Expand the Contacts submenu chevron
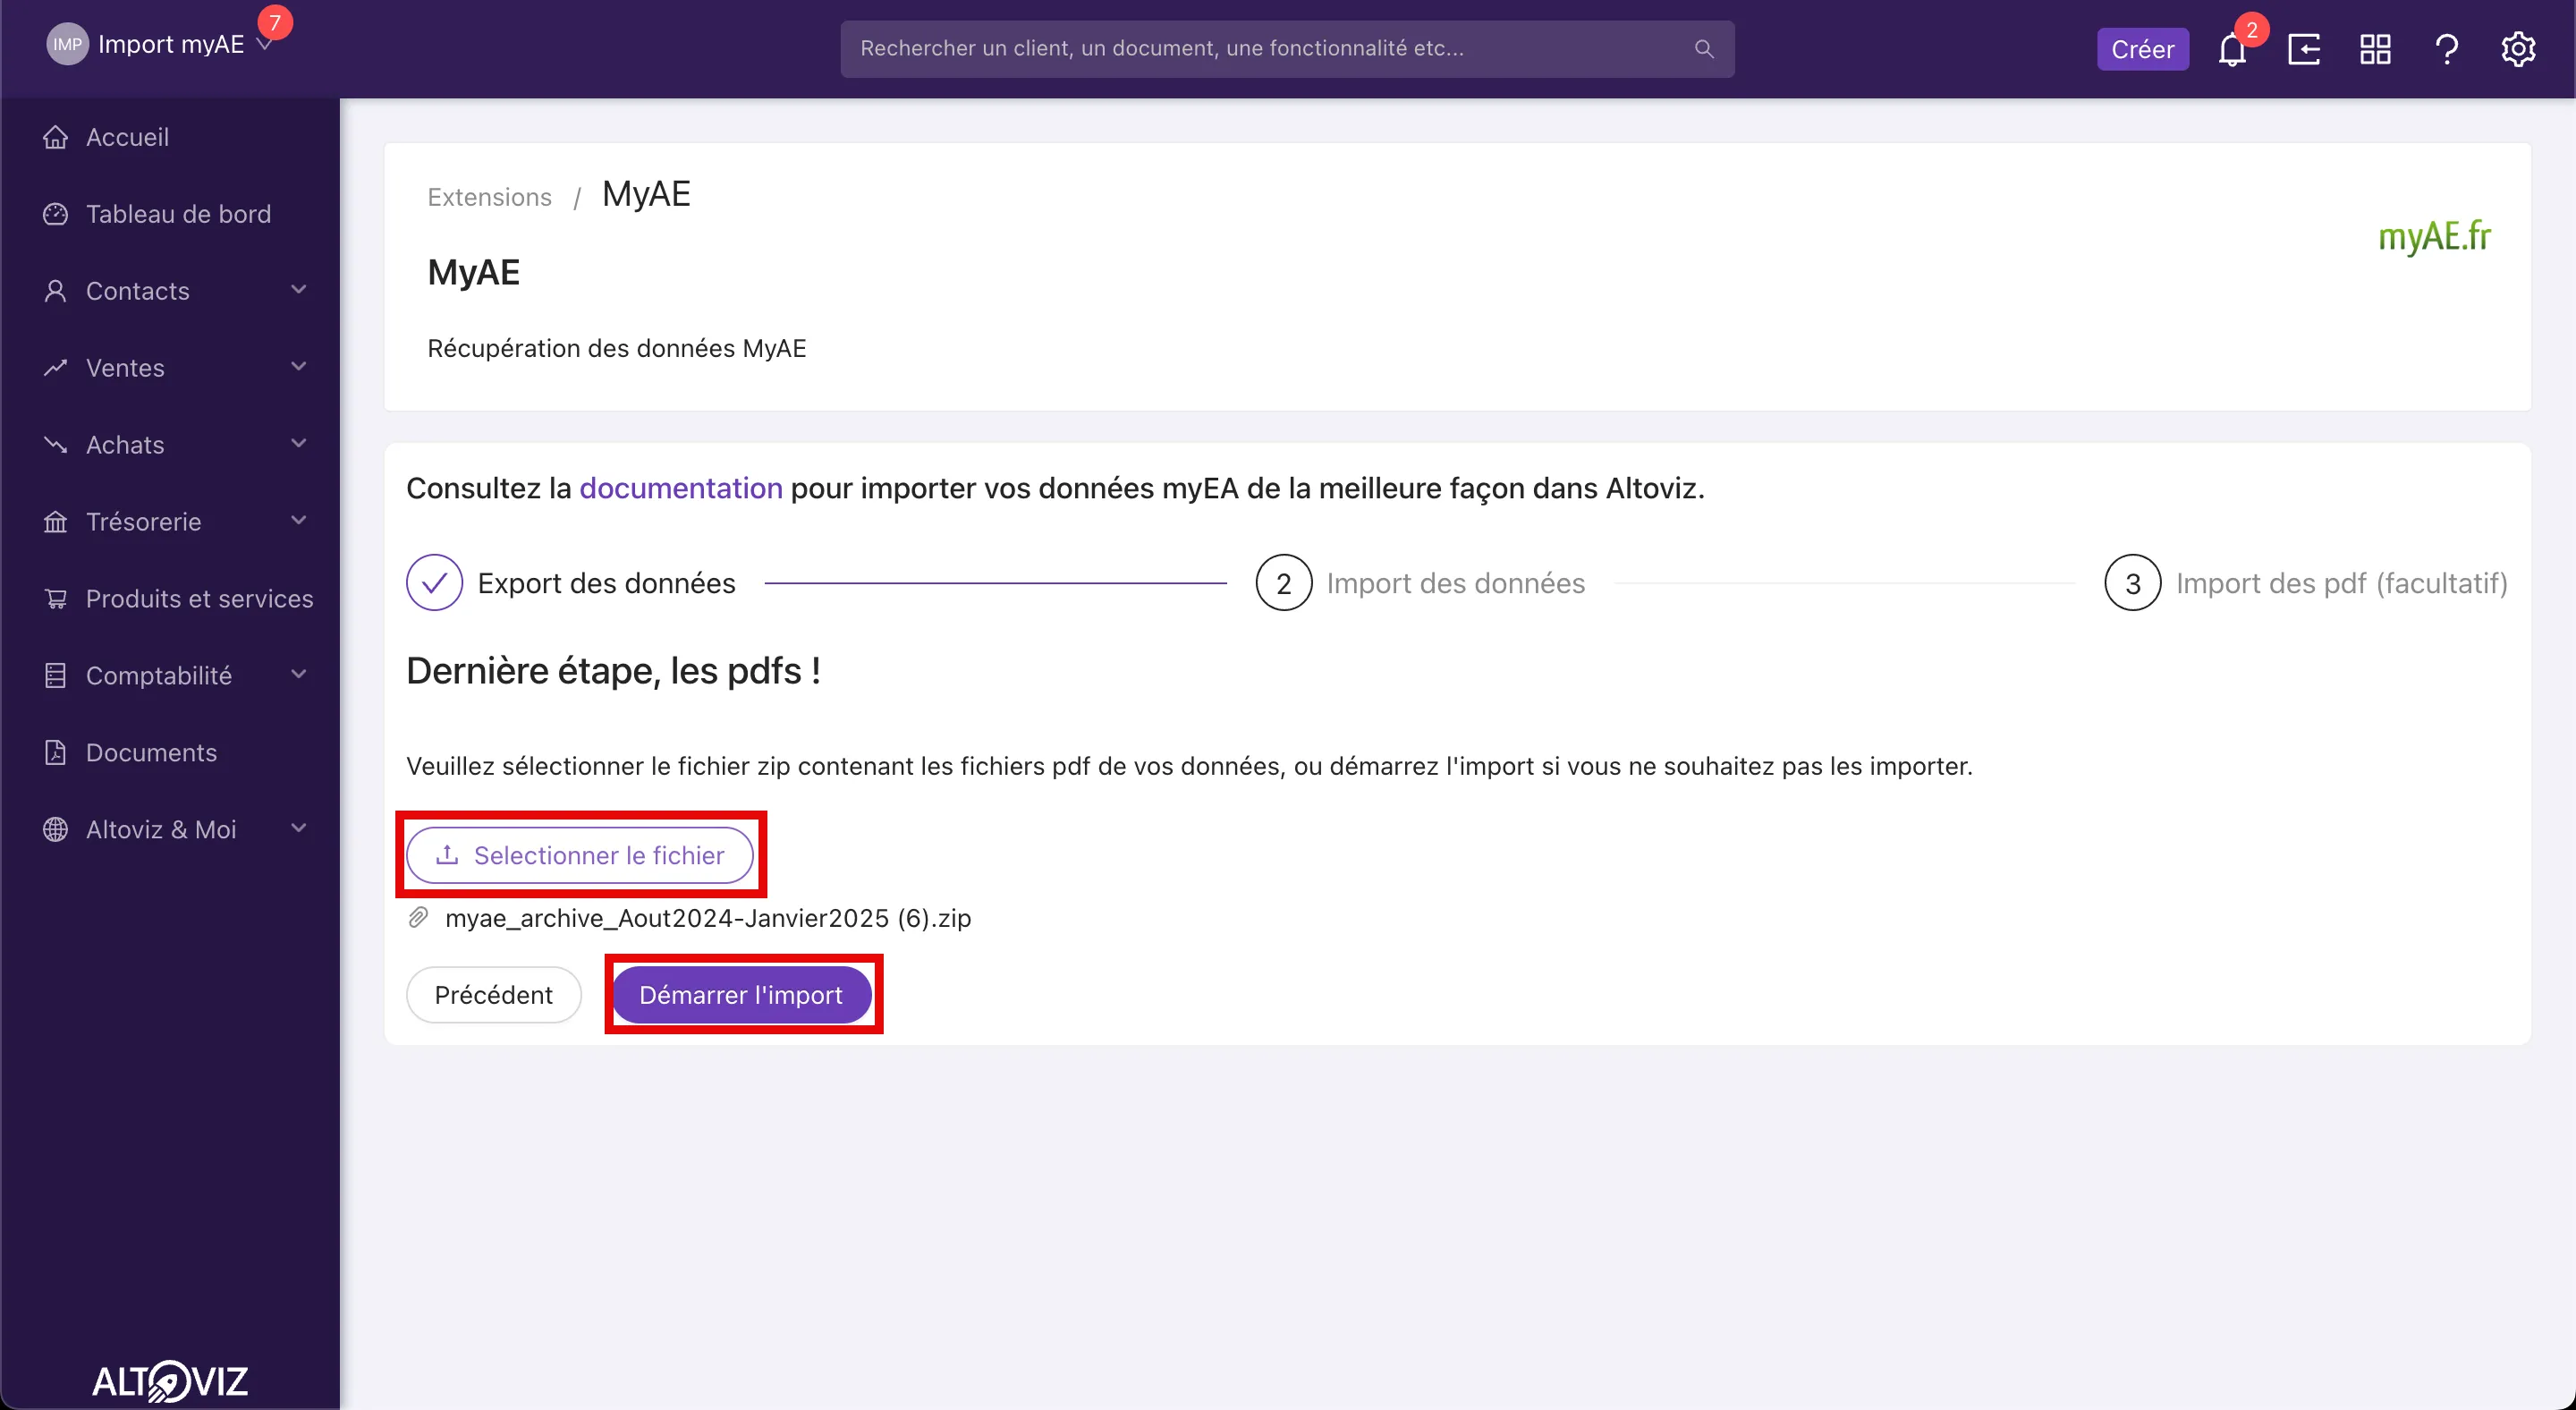This screenshot has height=1410, width=2576. tap(298, 290)
